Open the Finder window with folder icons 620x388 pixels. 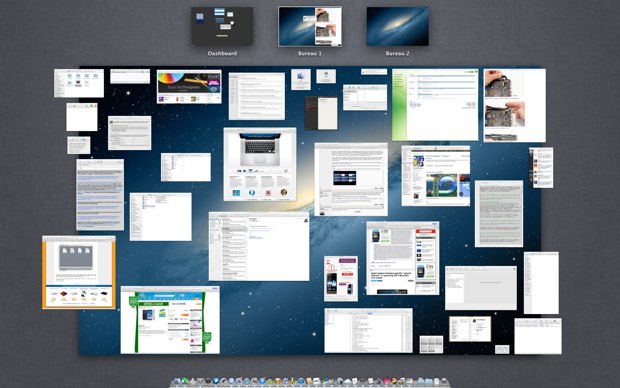click(x=79, y=83)
